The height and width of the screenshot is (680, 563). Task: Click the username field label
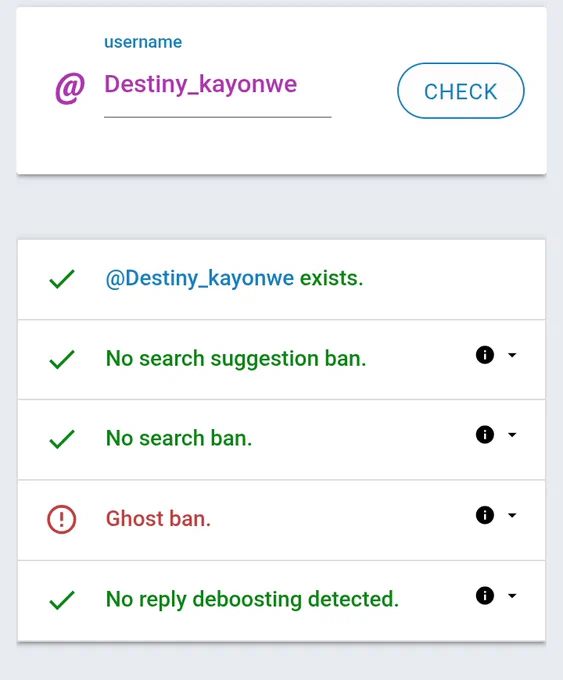coord(143,42)
